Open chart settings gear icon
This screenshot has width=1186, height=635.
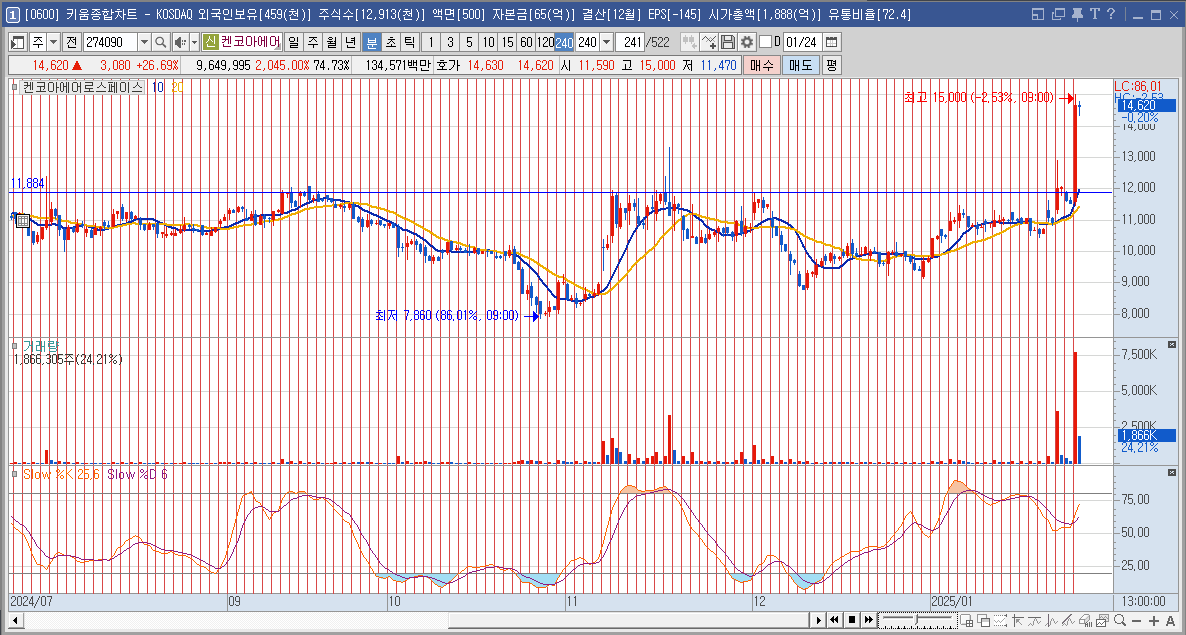[747, 42]
